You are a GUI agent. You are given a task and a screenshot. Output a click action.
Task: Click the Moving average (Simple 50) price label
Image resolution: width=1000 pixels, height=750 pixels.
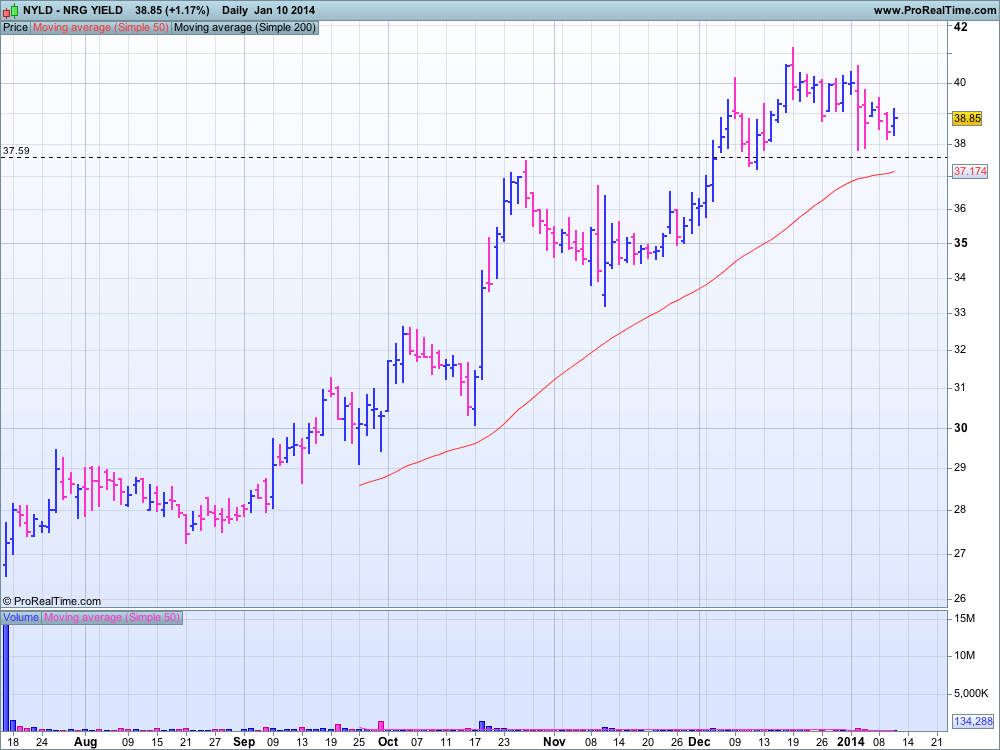pyautogui.click(x=101, y=27)
